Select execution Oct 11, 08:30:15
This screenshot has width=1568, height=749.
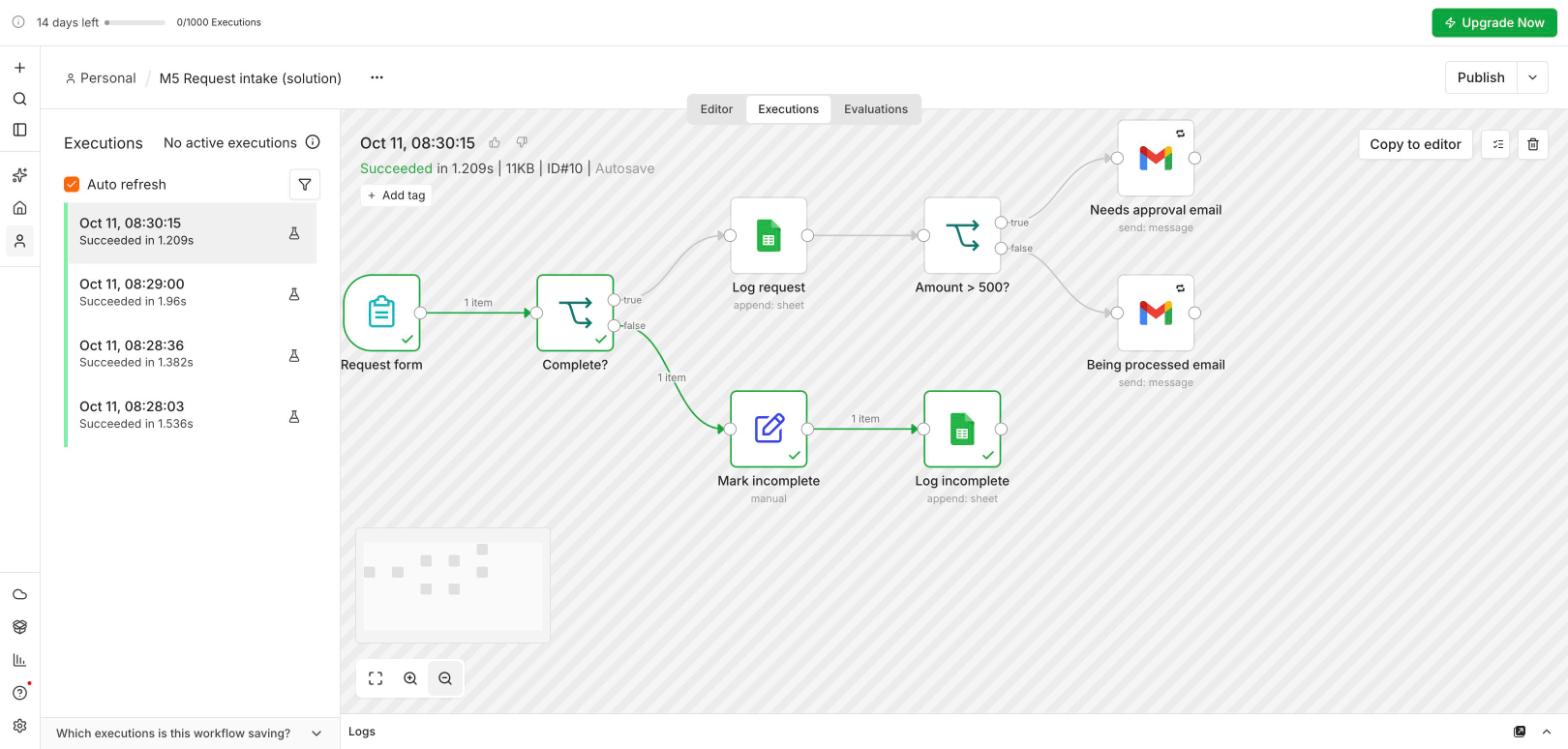[x=190, y=233]
